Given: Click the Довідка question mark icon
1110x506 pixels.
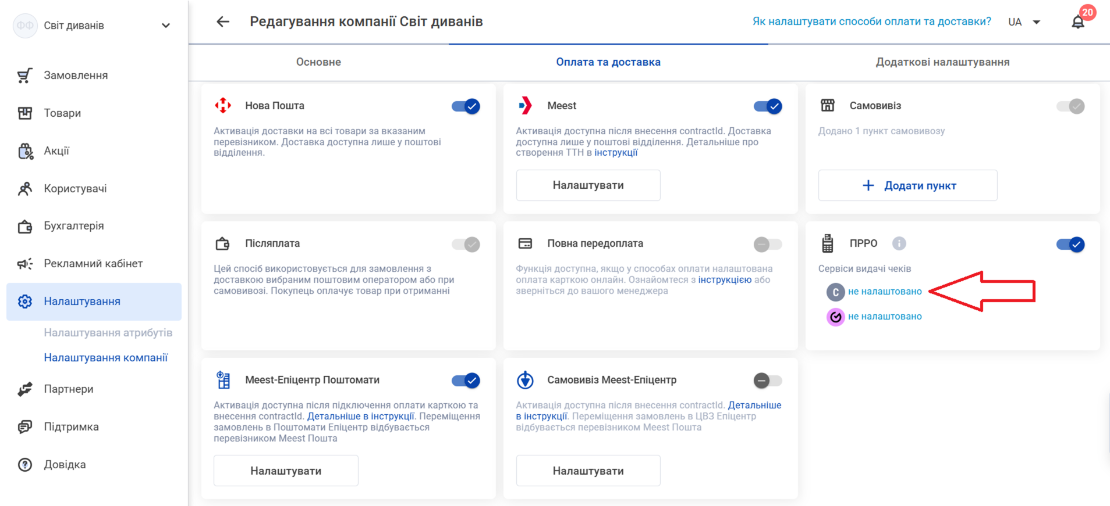Looking at the screenshot, I should (25, 465).
